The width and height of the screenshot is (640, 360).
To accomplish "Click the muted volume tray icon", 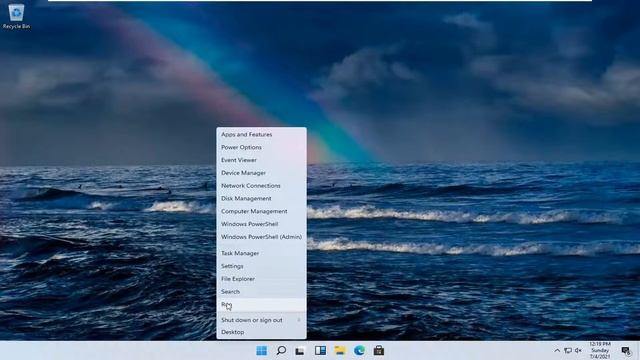I will [578, 351].
